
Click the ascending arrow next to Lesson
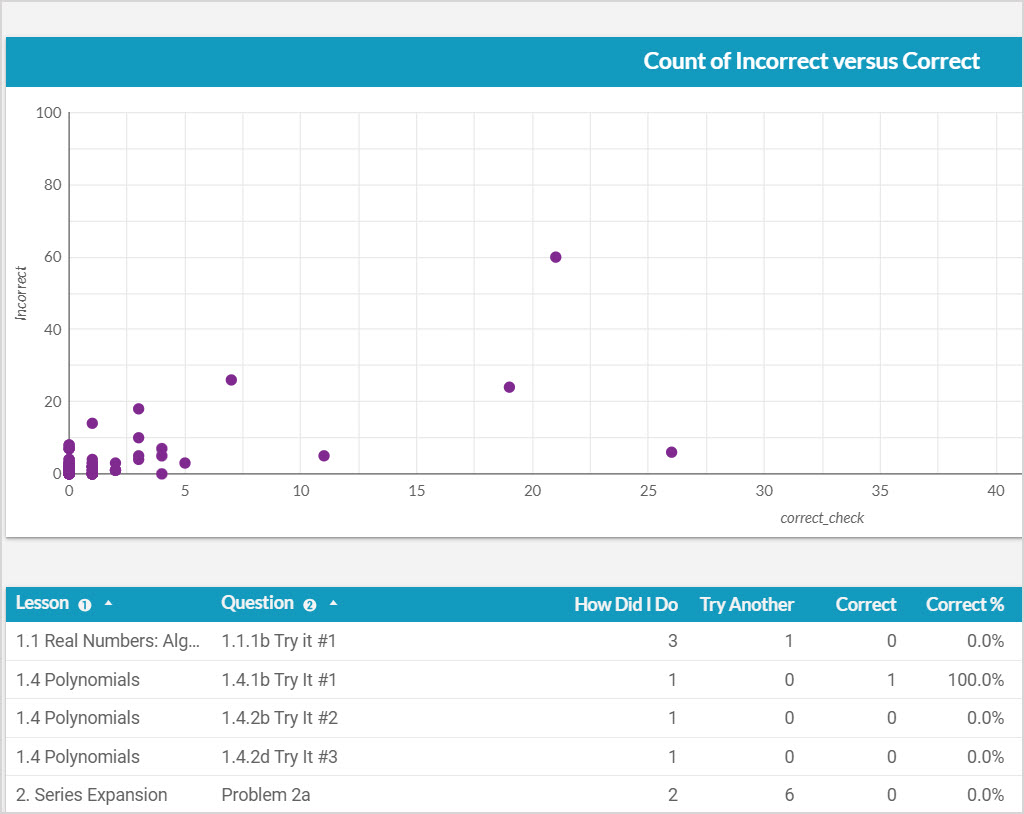[108, 604]
